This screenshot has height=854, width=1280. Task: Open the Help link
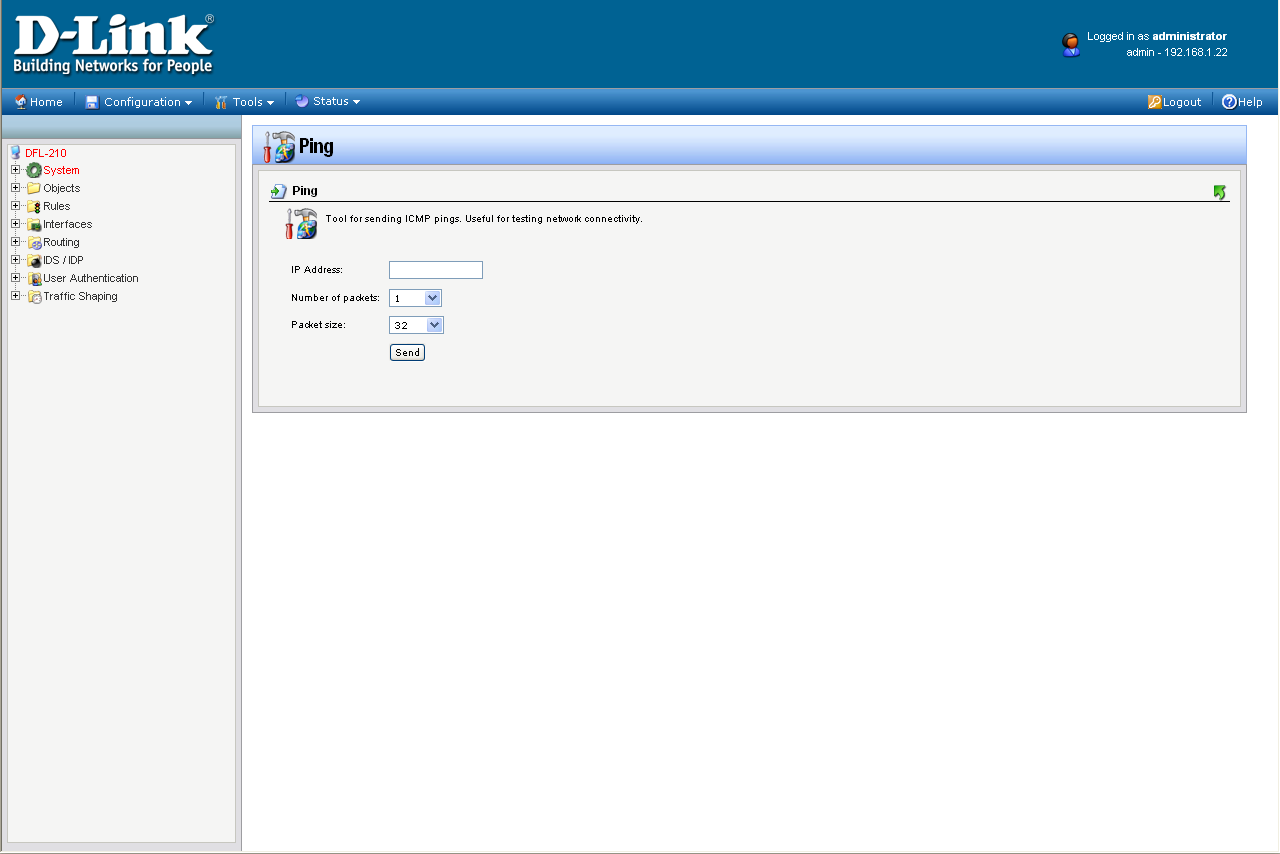1242,102
